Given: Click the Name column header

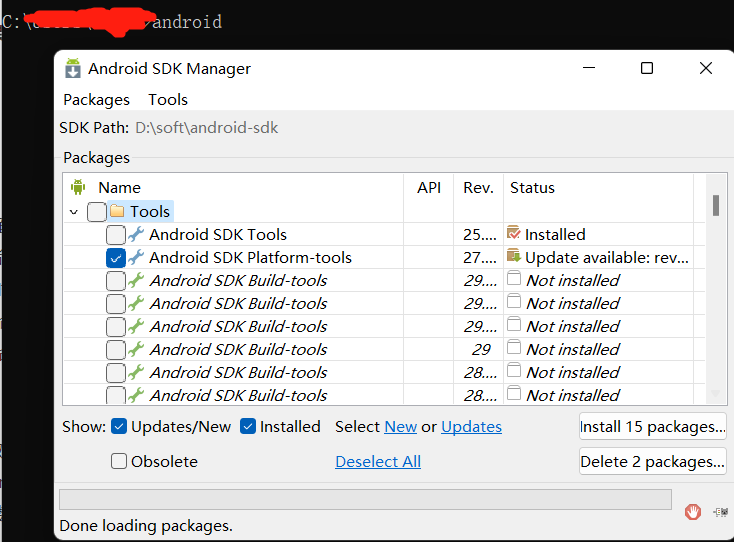Looking at the screenshot, I should 119,187.
